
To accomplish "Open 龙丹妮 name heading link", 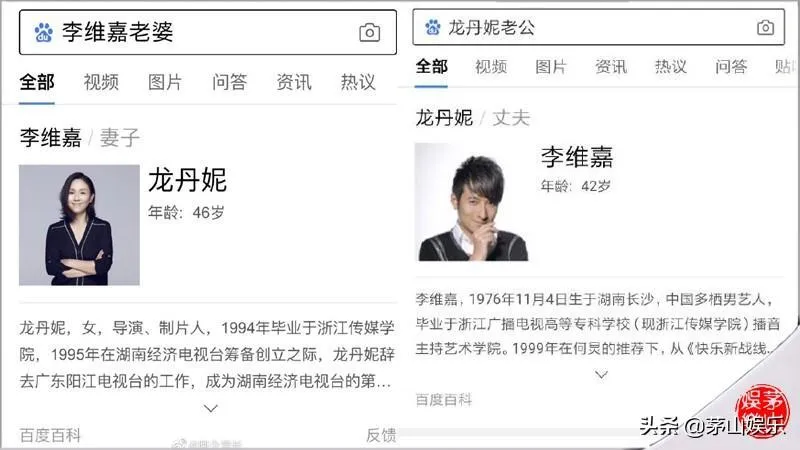I will [187, 180].
